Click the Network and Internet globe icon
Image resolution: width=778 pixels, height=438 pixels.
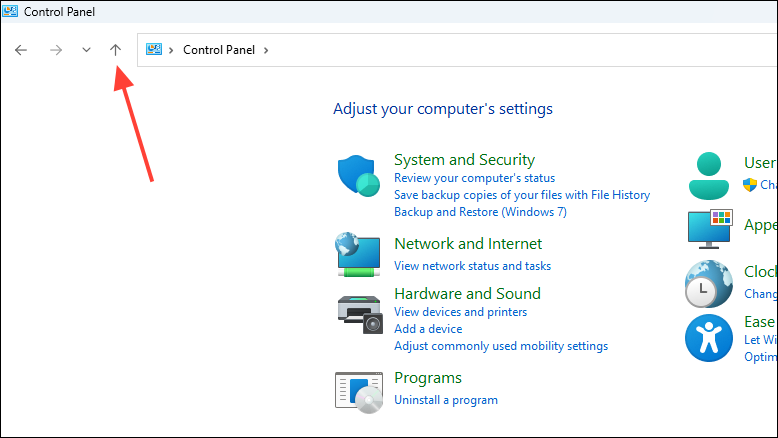(x=358, y=254)
